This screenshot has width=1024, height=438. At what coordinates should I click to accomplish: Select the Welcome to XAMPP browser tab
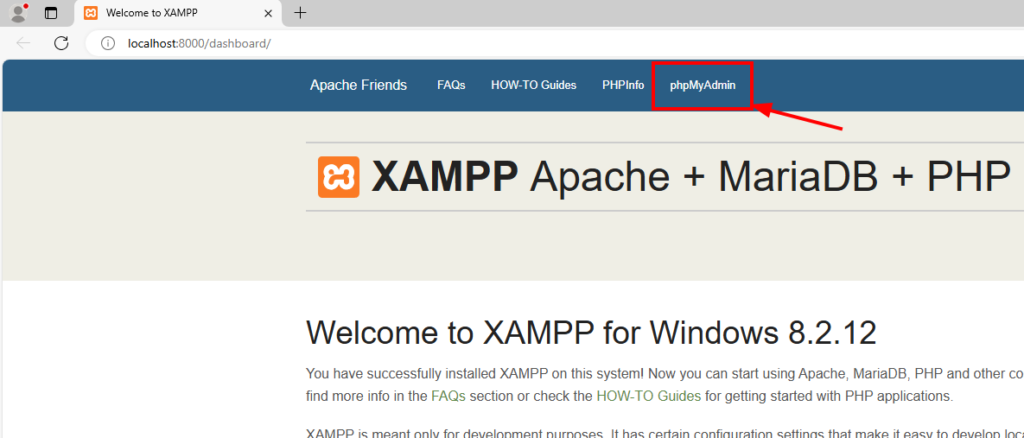point(170,13)
